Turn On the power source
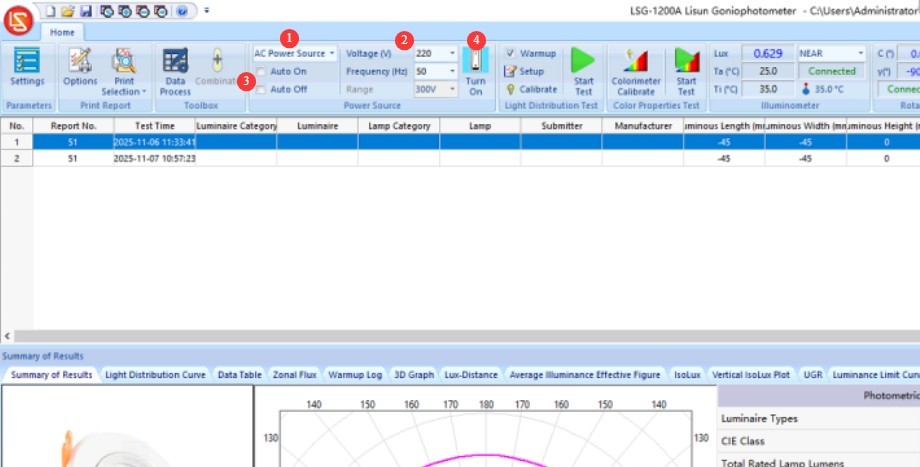Viewport: 920px width, 467px height. (x=475, y=72)
